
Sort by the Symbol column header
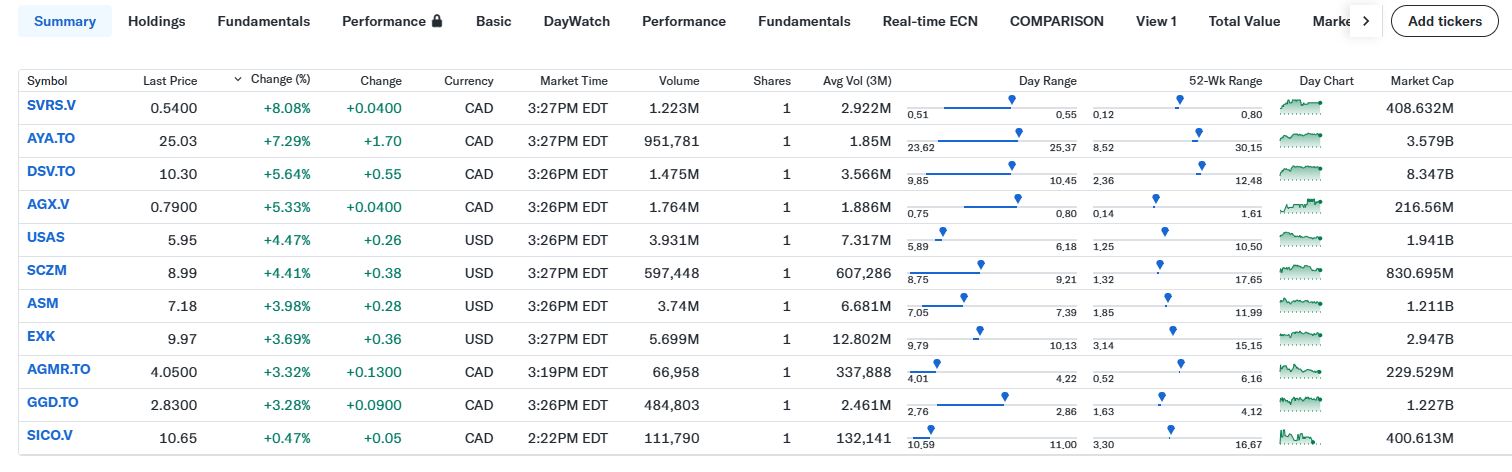(47, 81)
